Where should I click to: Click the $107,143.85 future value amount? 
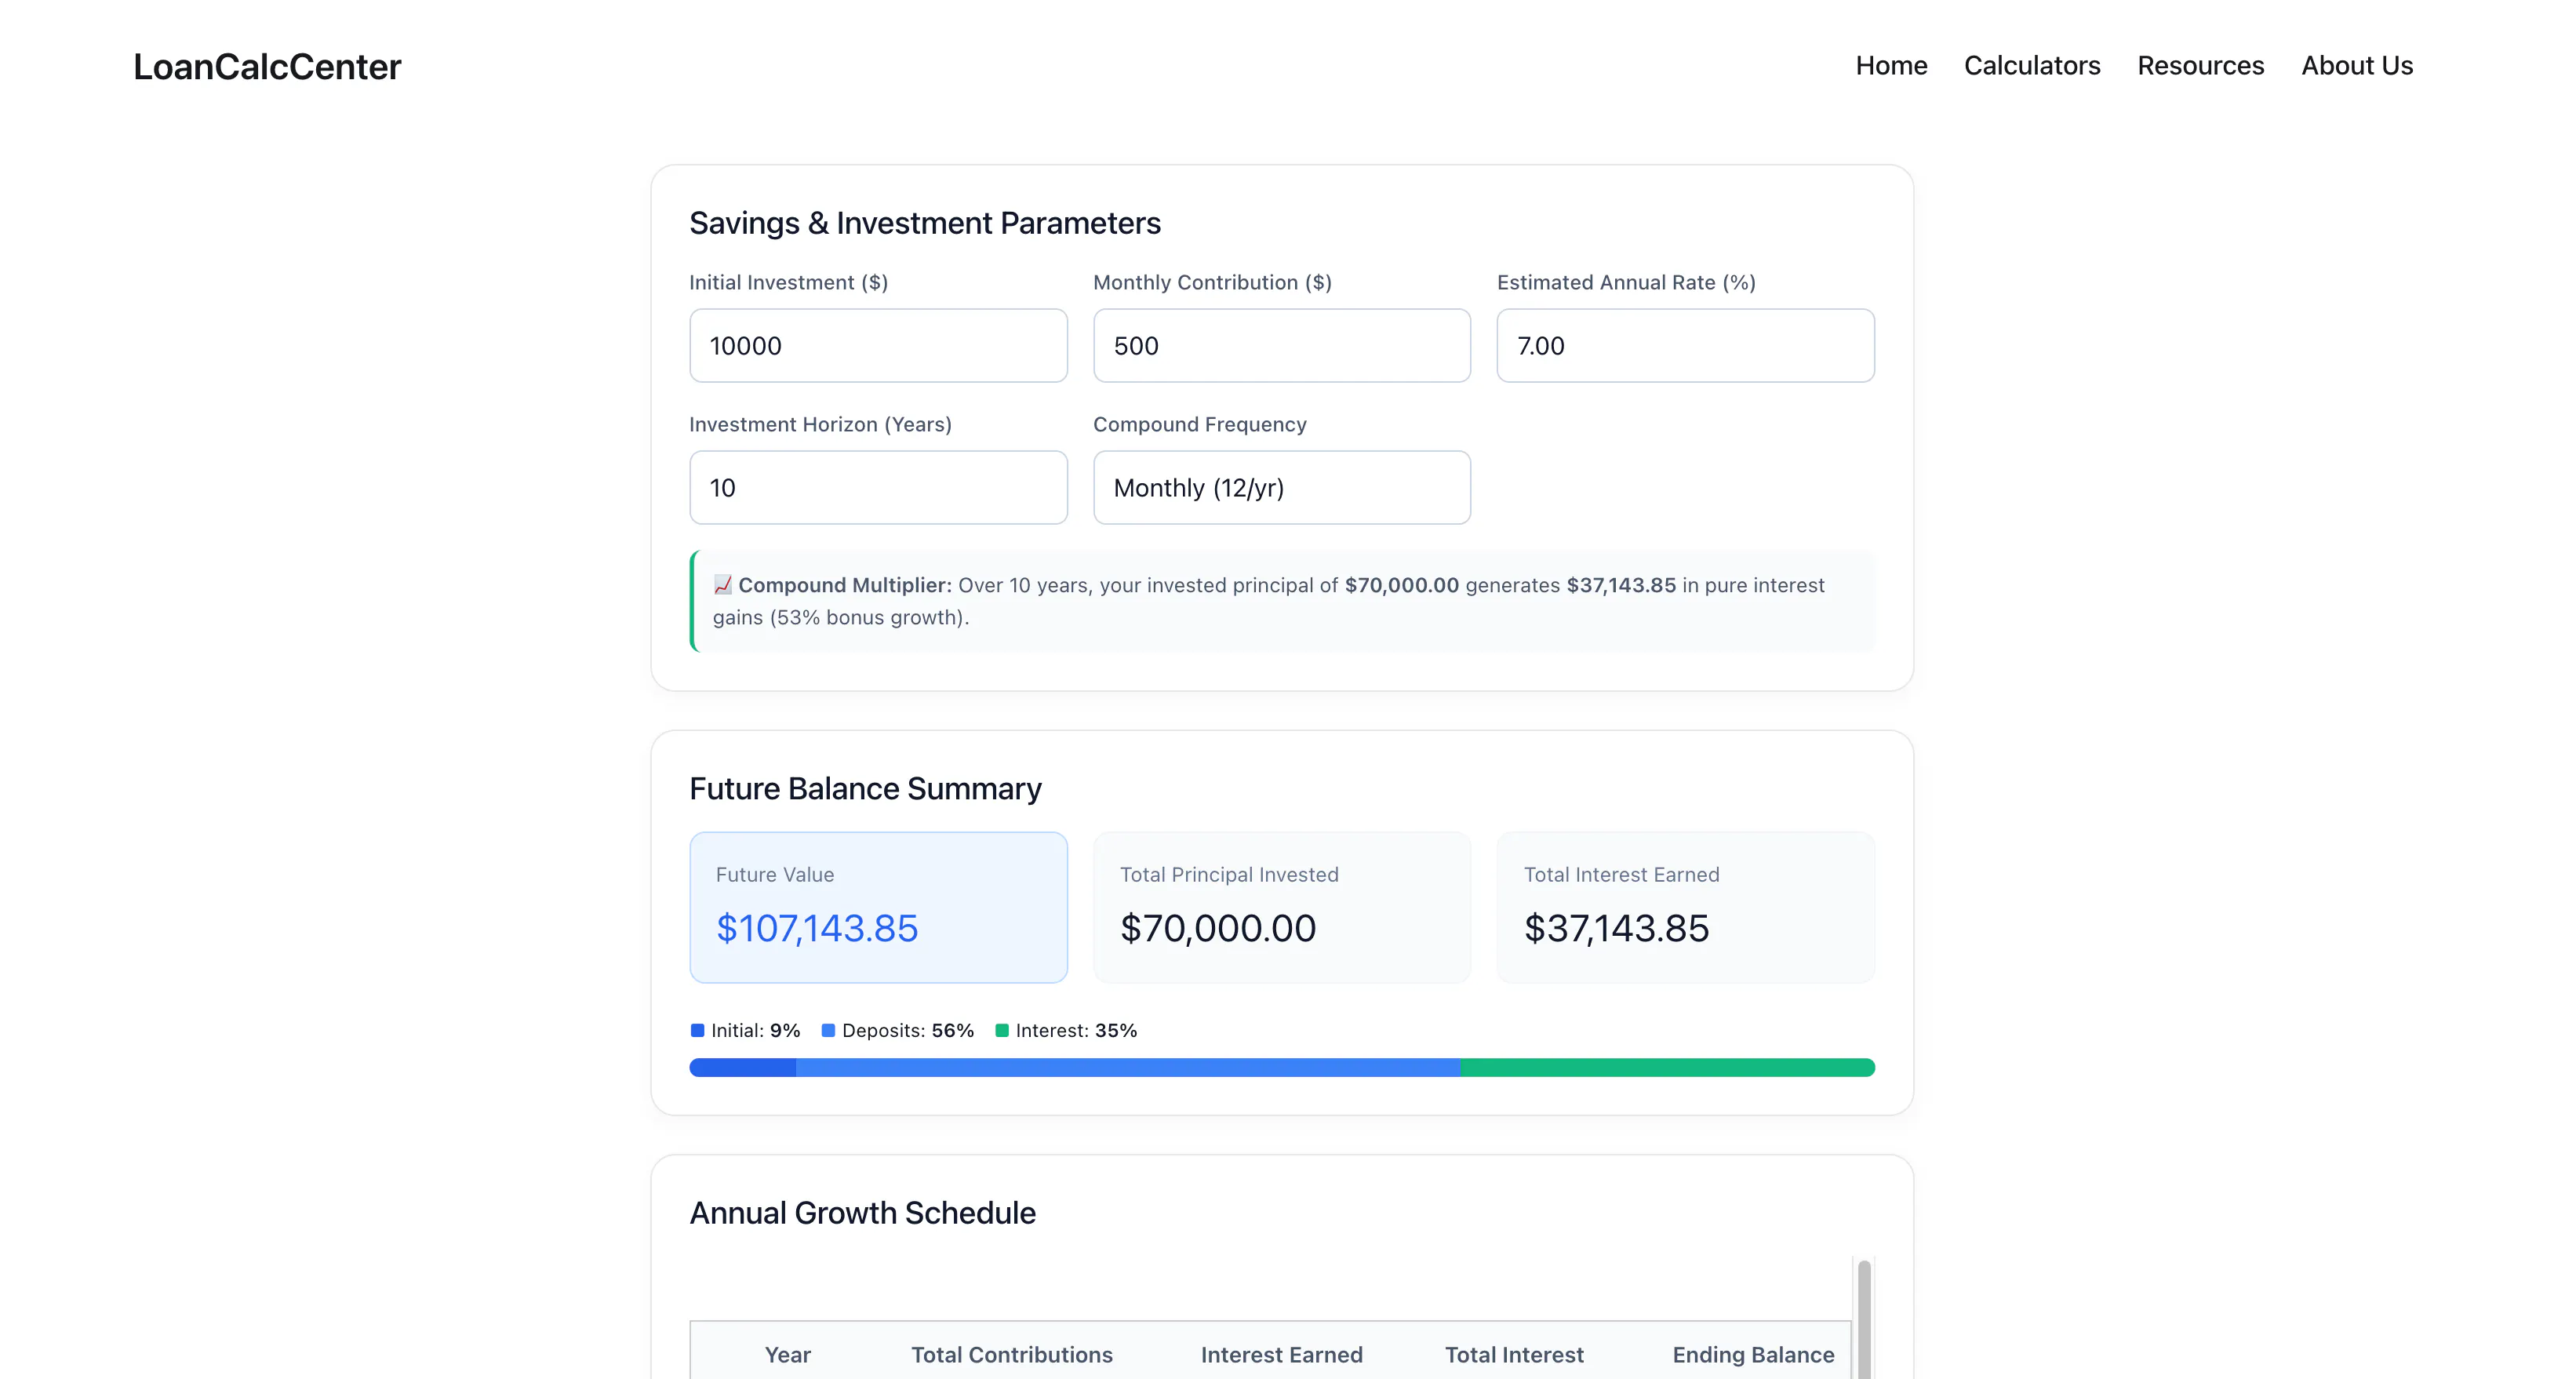click(x=817, y=928)
